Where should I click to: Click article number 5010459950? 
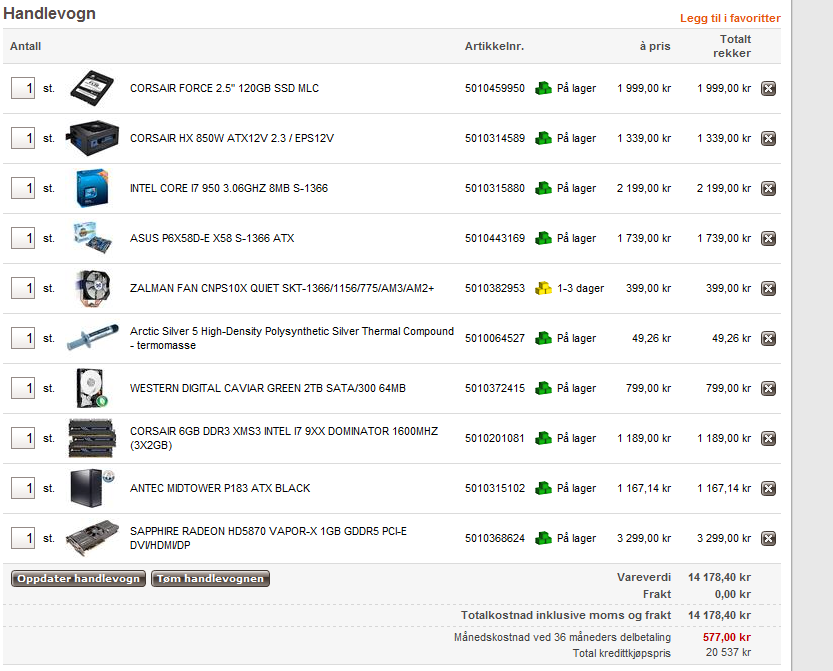[x=495, y=88]
